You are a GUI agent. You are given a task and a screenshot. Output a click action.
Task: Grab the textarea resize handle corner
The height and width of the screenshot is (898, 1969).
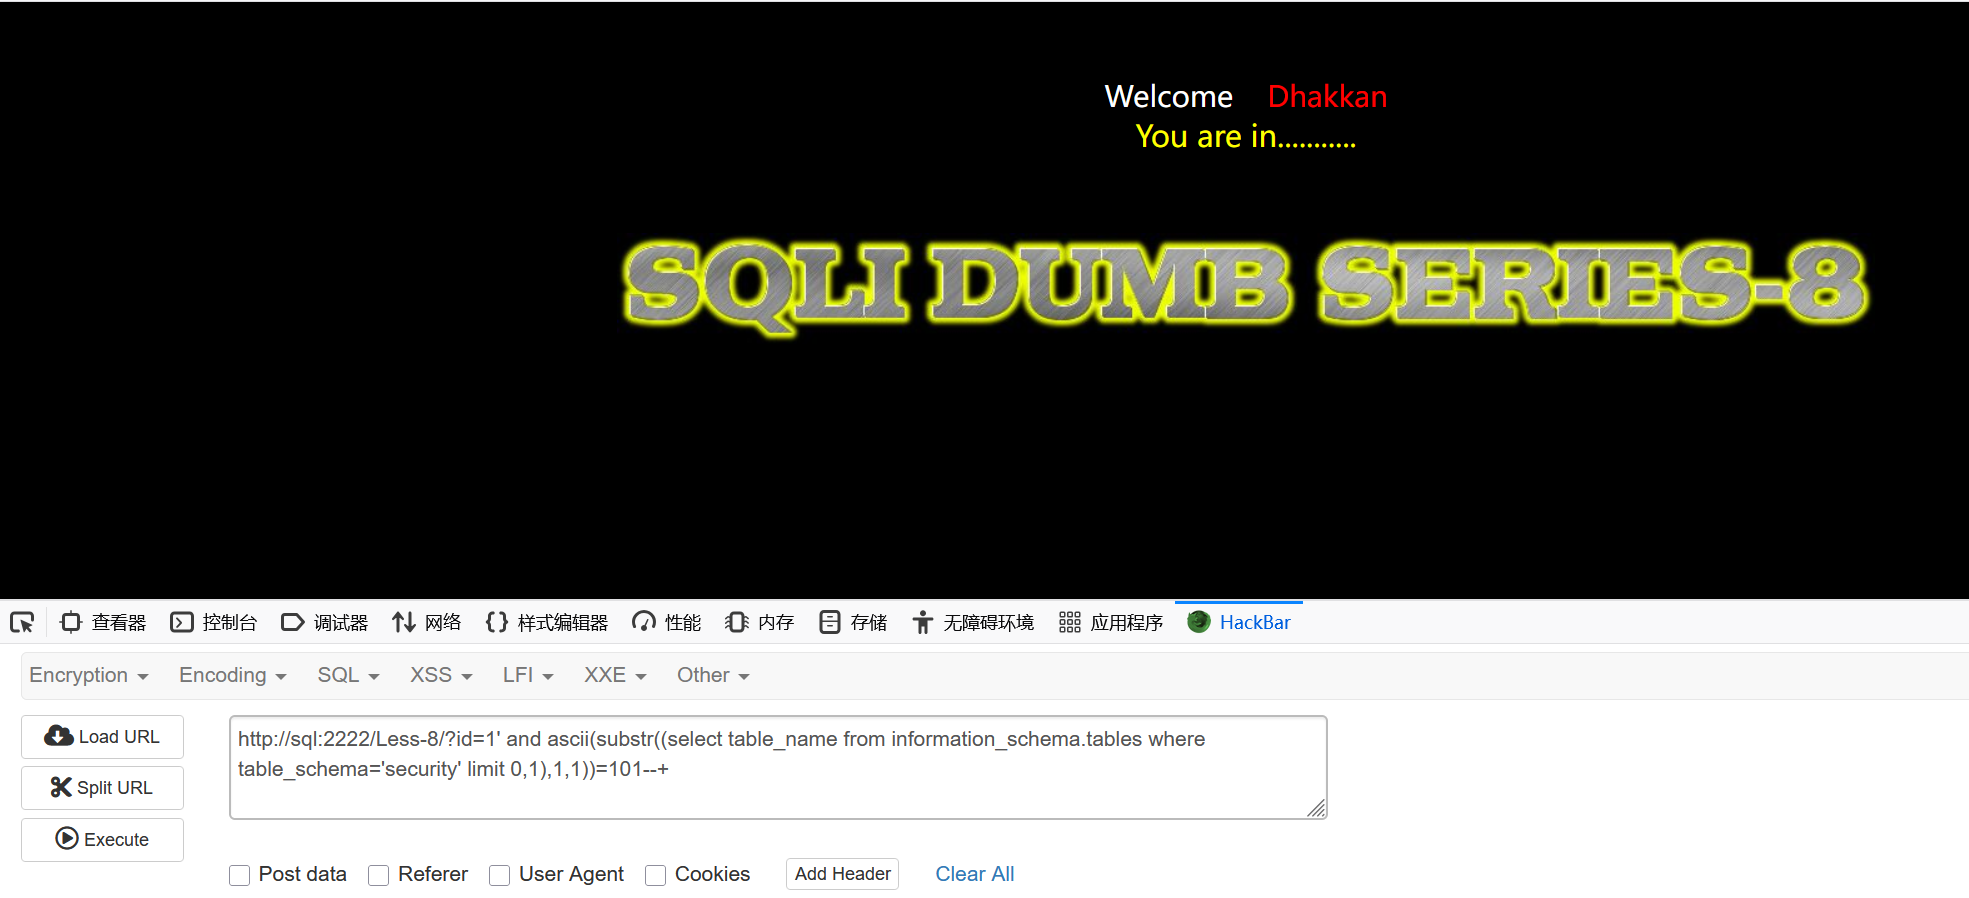(x=1316, y=808)
